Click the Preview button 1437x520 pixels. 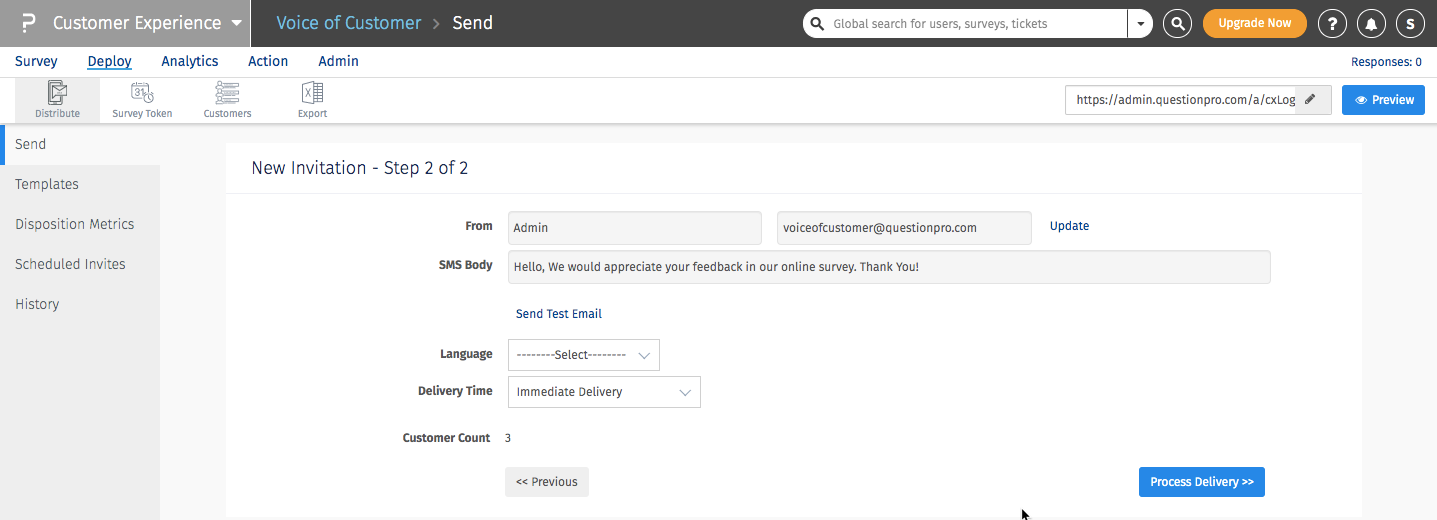click(1383, 100)
